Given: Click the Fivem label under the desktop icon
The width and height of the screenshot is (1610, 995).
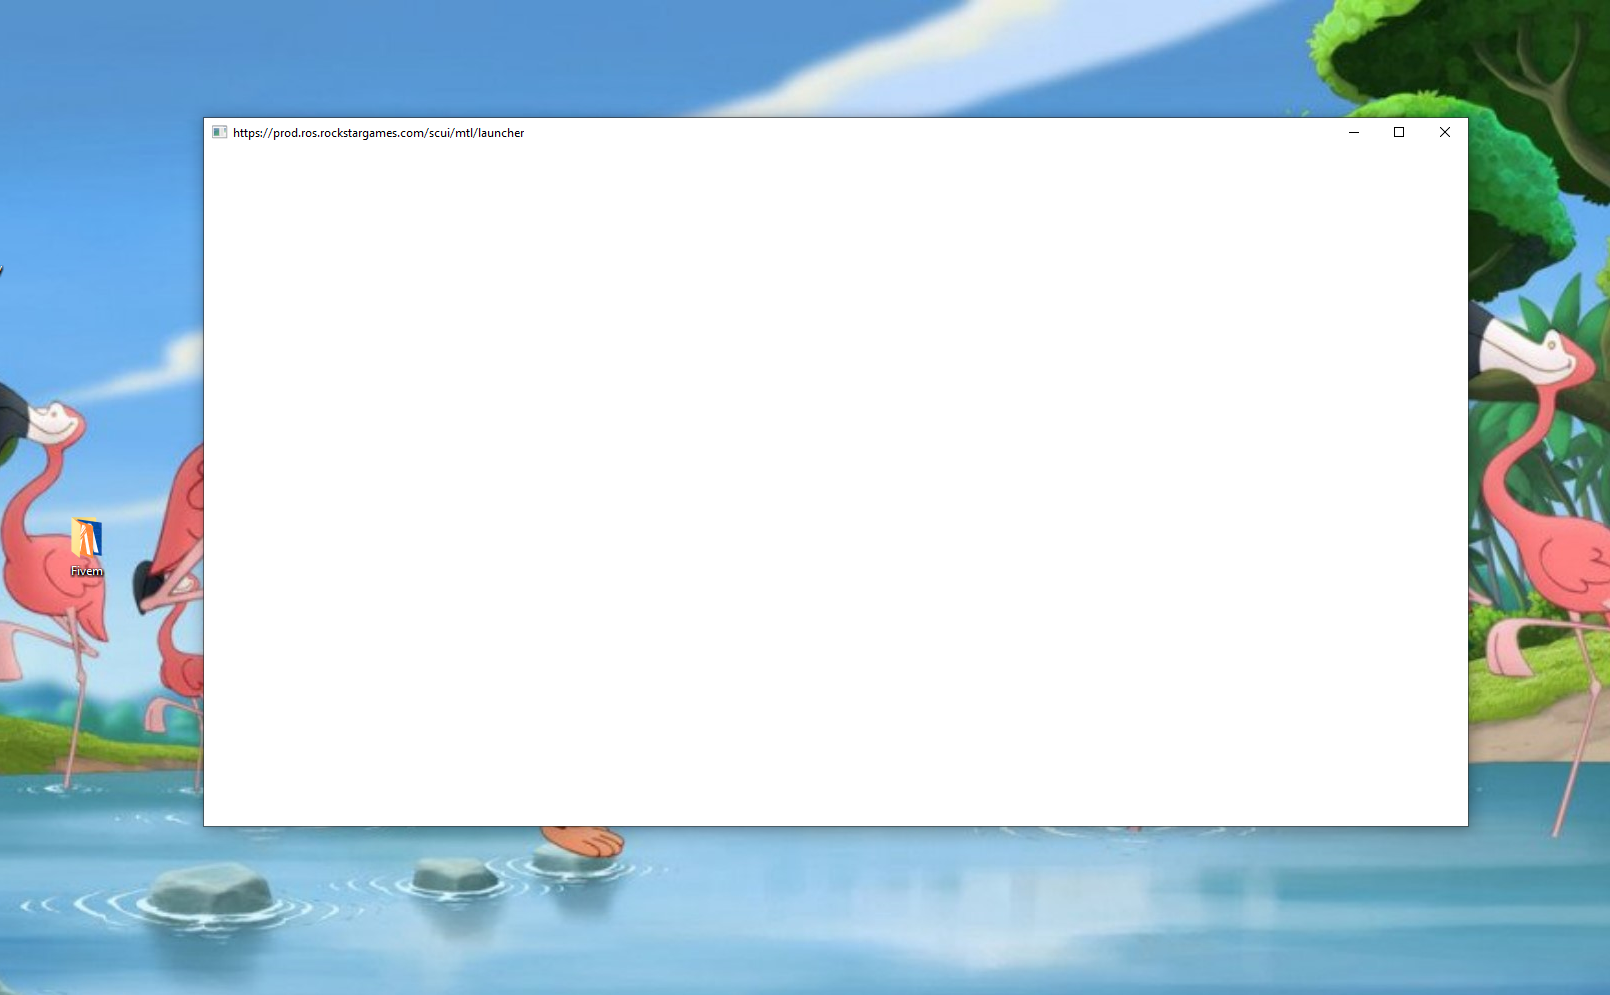Looking at the screenshot, I should [x=86, y=571].
